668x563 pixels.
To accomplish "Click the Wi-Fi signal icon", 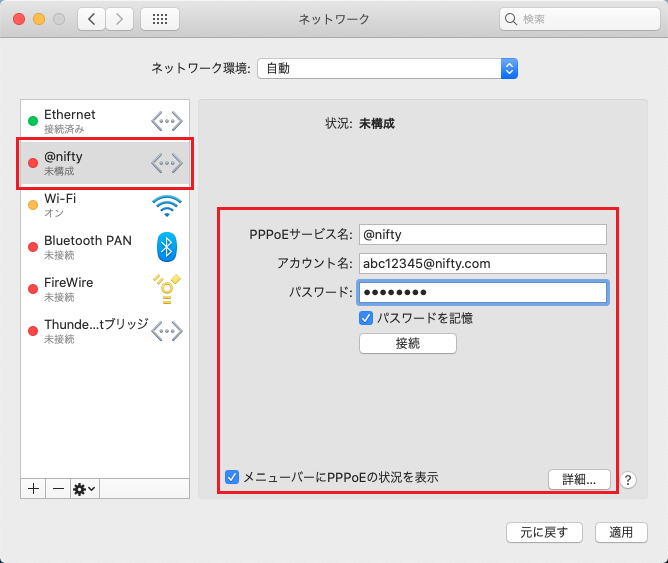I will (167, 206).
